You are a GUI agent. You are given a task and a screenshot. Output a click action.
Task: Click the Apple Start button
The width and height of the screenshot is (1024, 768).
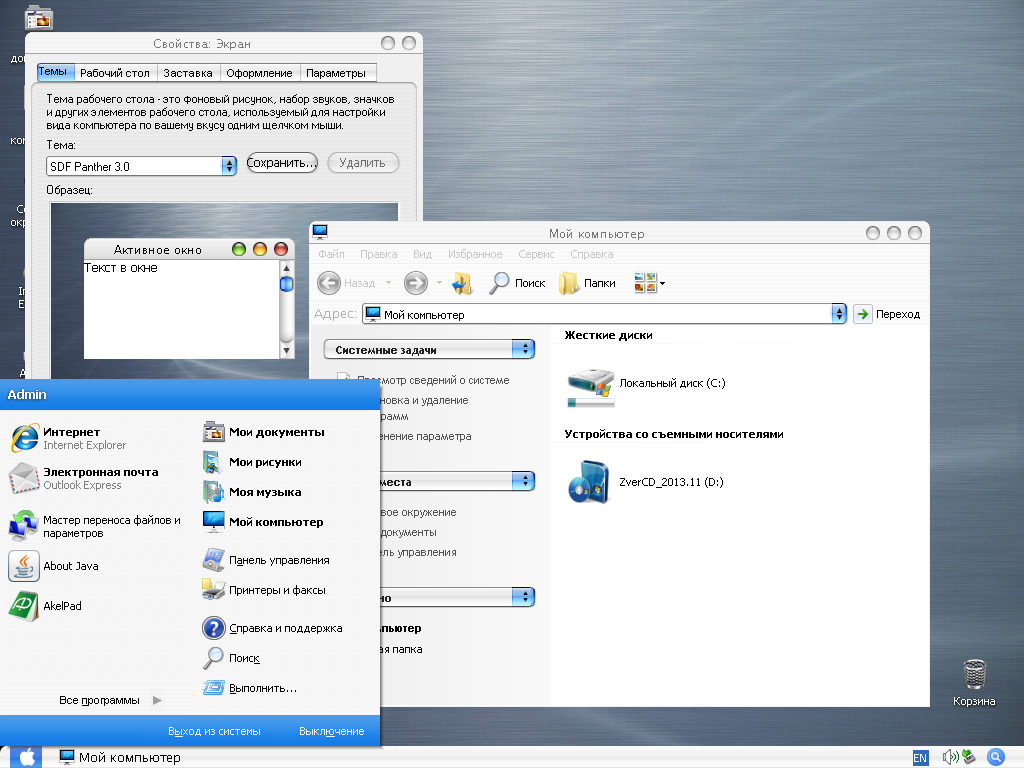pyautogui.click(x=26, y=757)
